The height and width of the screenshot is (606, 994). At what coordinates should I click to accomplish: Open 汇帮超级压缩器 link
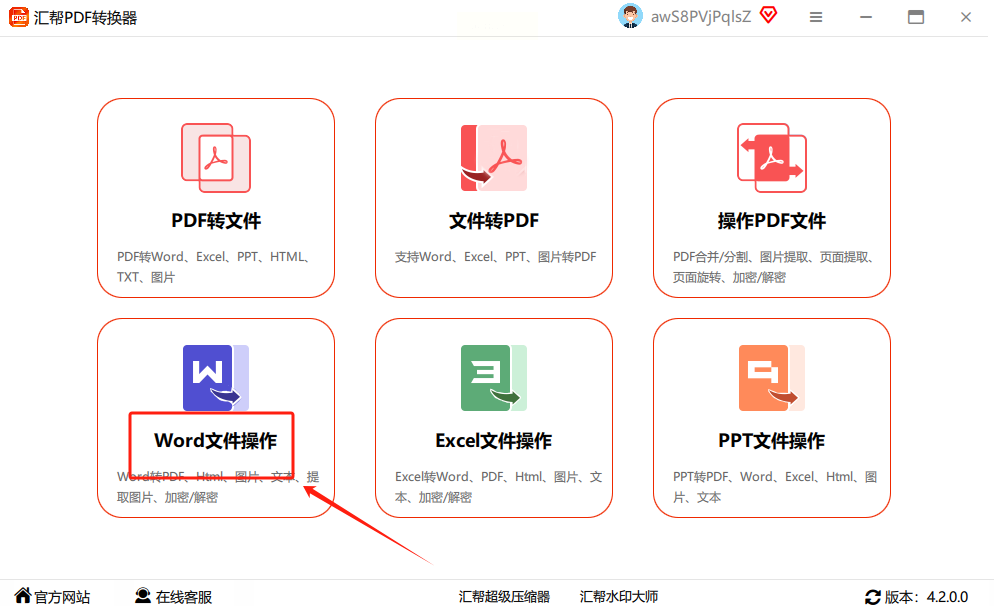tap(504, 596)
